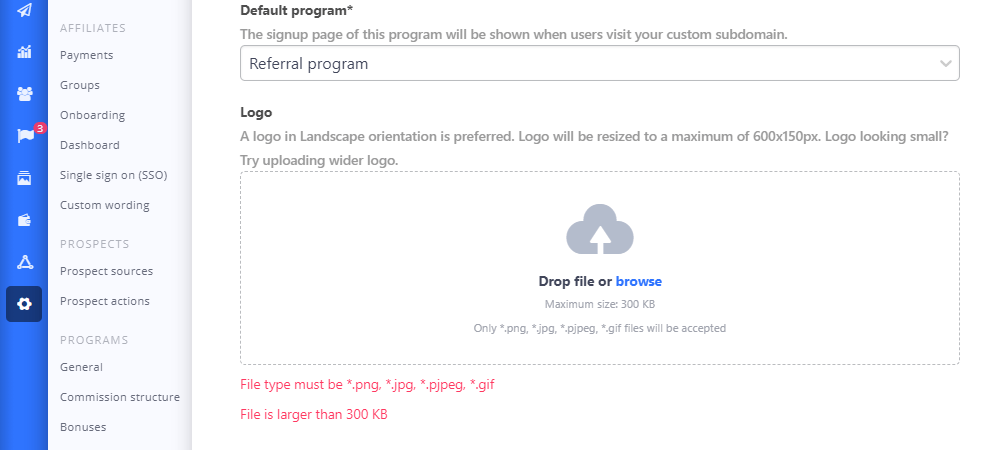Click the cloud upload icon
1000x450 pixels.
tap(600, 229)
